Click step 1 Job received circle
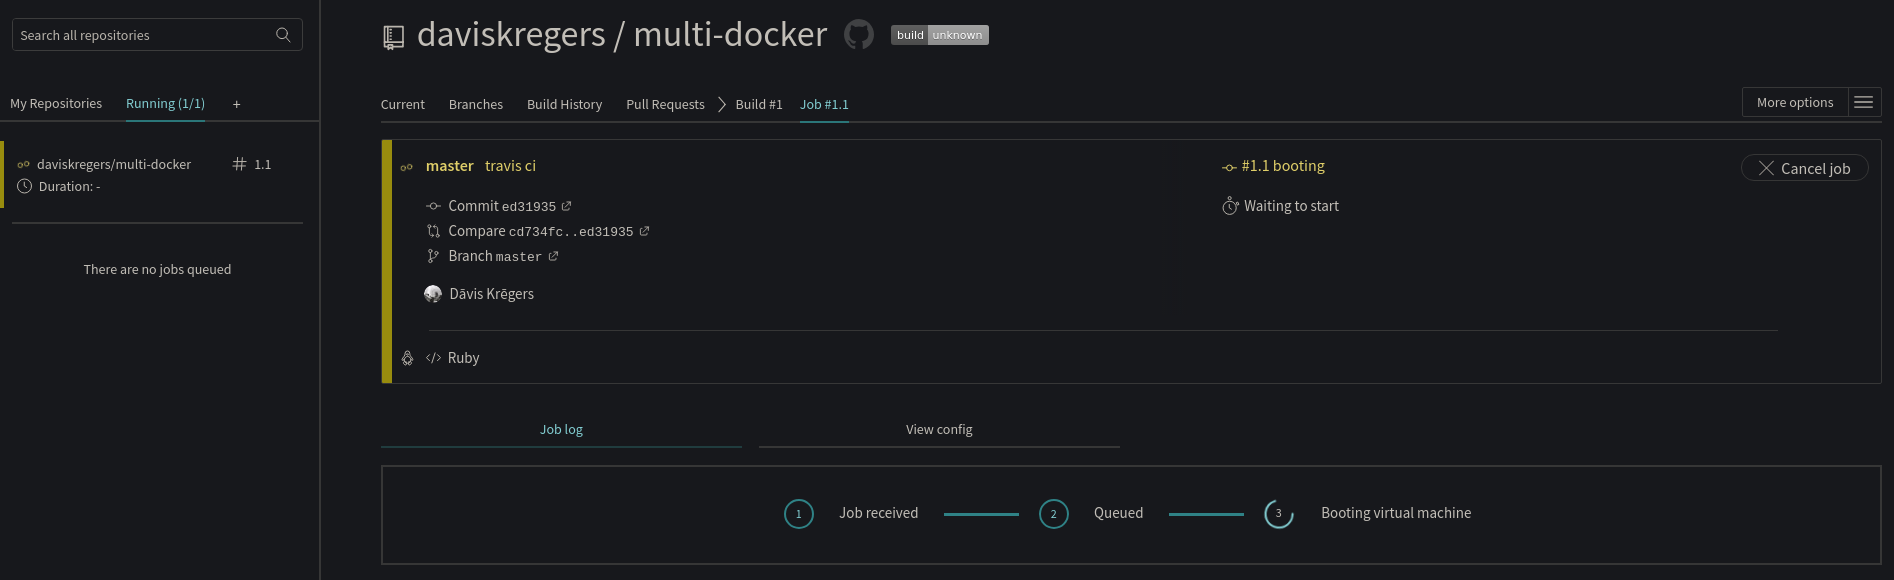The width and height of the screenshot is (1894, 580). point(798,514)
